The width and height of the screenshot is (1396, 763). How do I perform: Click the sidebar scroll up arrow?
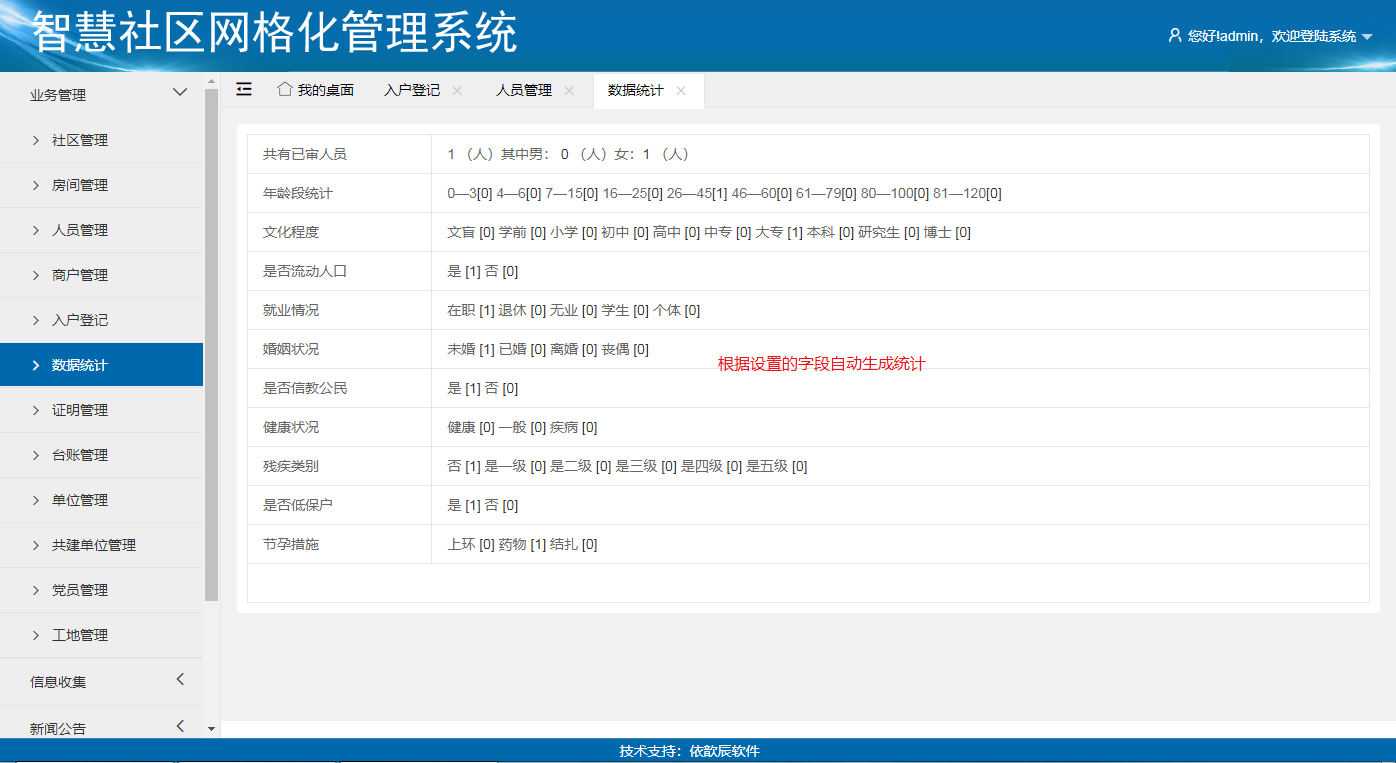click(x=211, y=80)
